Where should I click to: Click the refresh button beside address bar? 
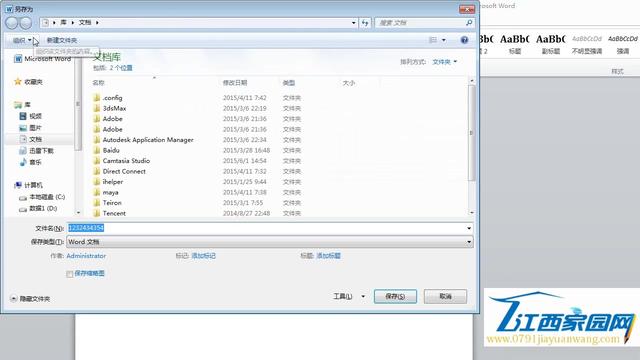click(365, 23)
